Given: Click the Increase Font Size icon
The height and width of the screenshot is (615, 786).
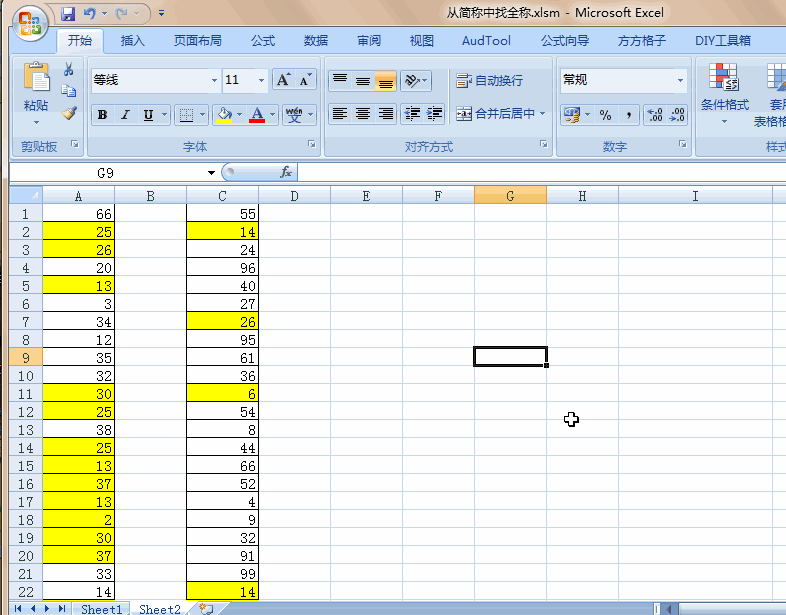Looking at the screenshot, I should pyautogui.click(x=283, y=80).
